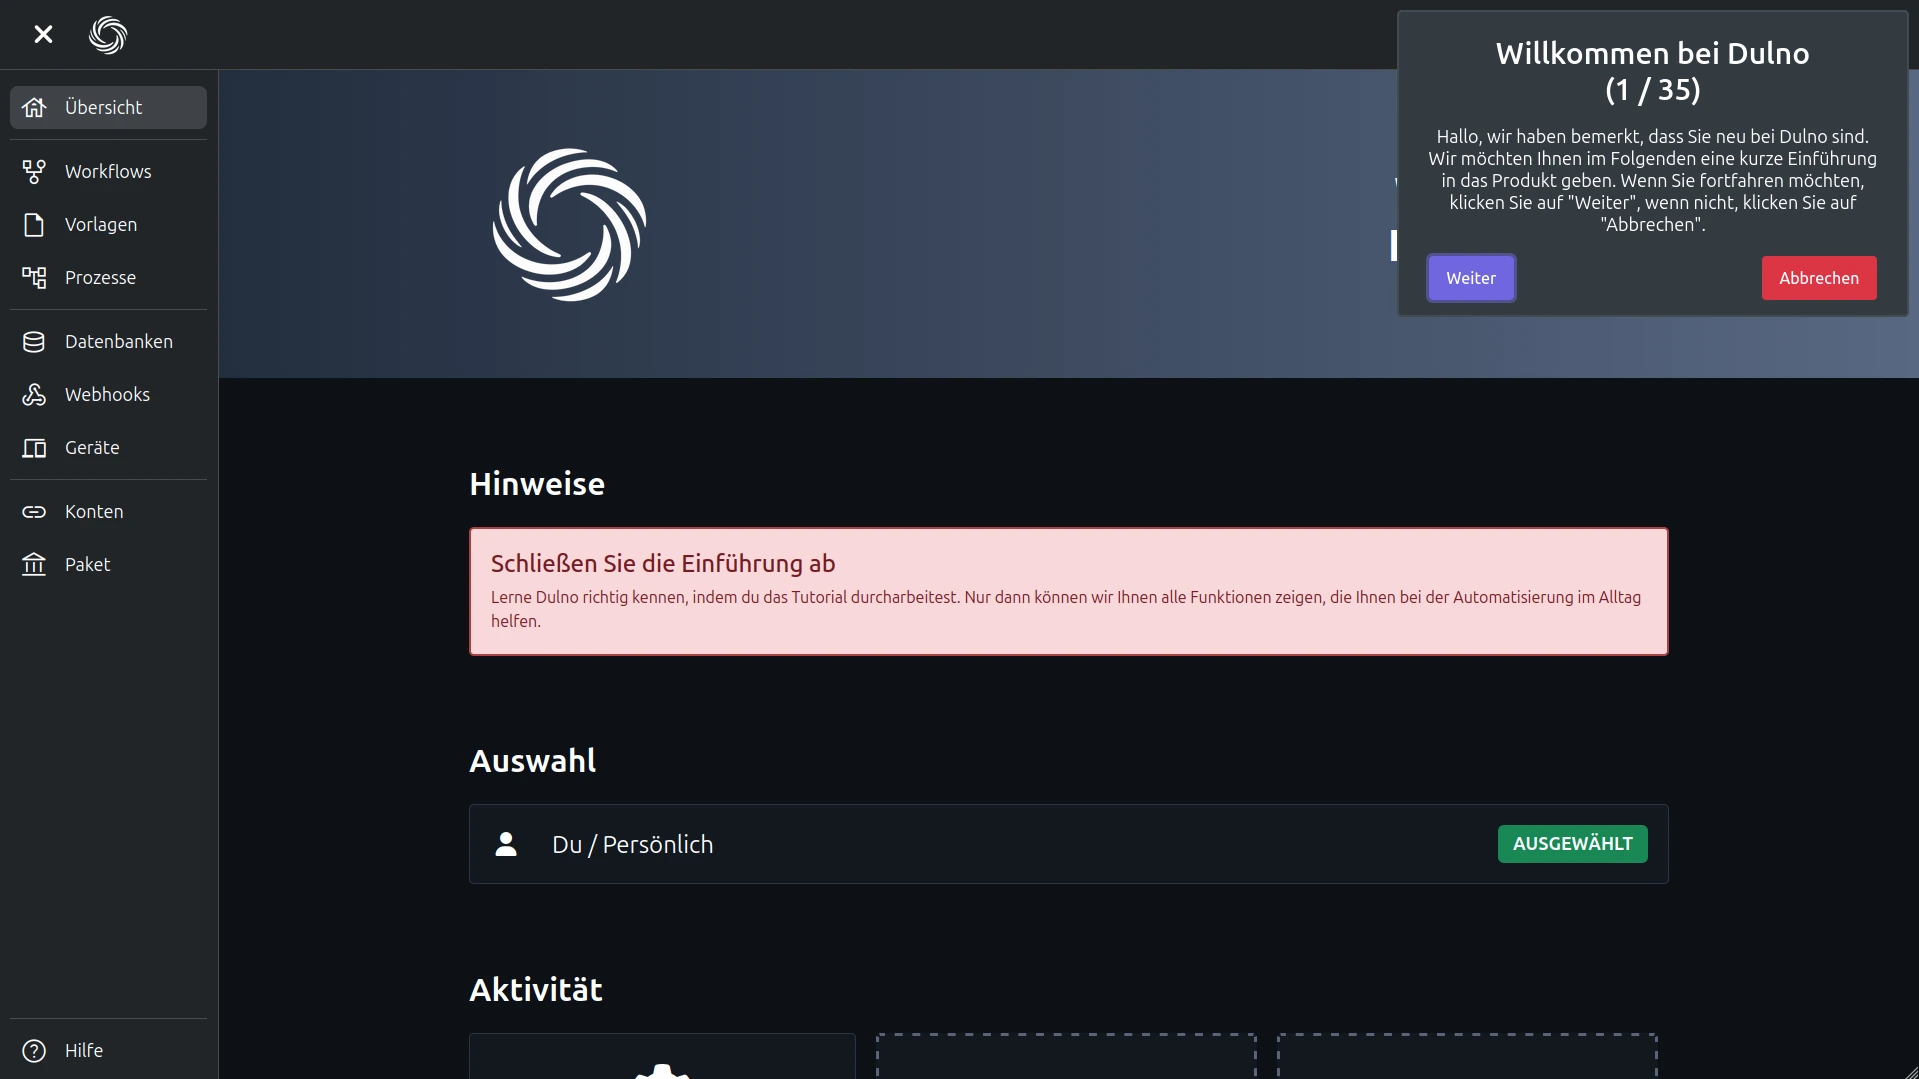The image size is (1919, 1079).
Task: Click the Paket bank building icon
Action: click(x=34, y=565)
